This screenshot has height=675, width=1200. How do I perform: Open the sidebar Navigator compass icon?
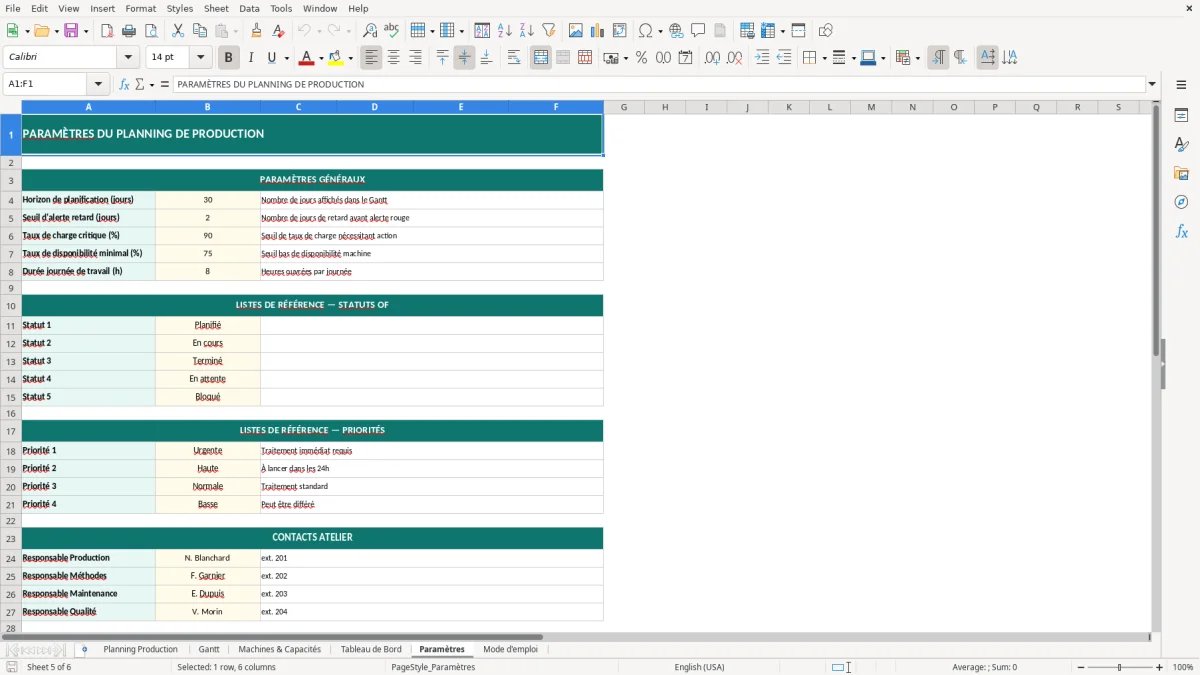[1181, 202]
